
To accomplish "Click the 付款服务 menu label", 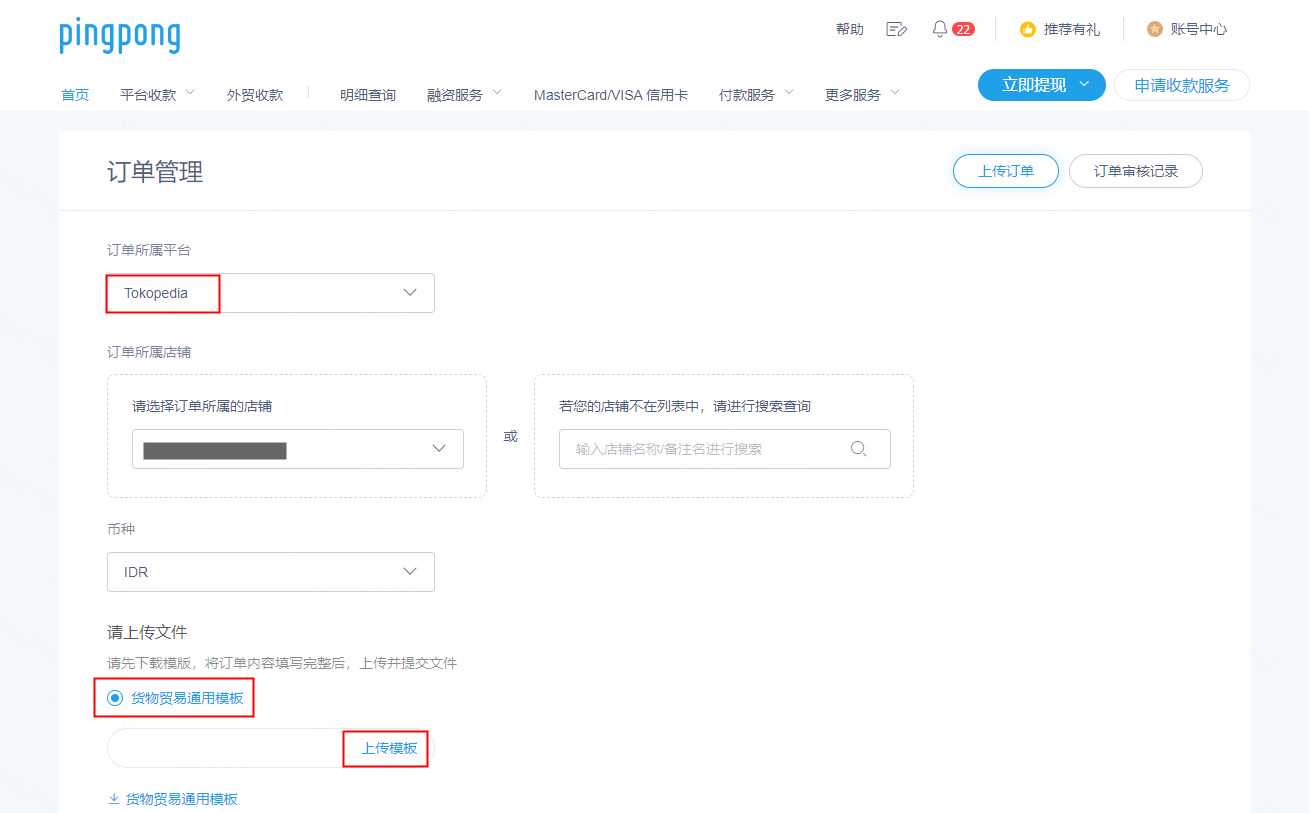I will 747,95.
